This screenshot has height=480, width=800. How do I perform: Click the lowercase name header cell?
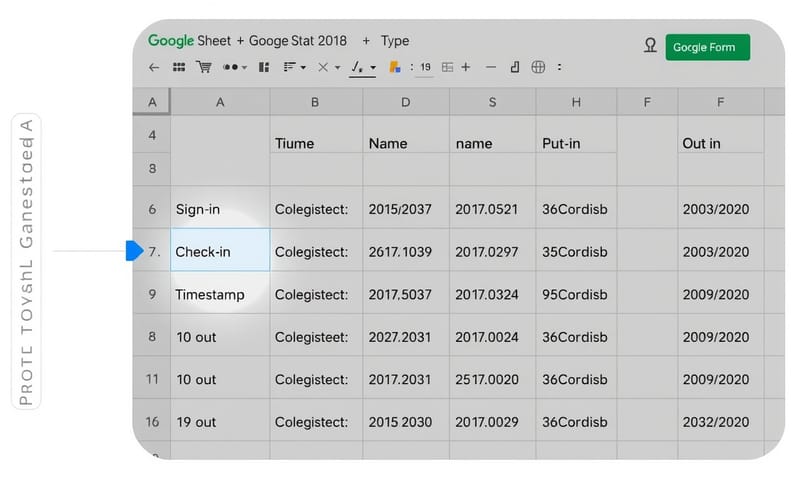[492, 135]
